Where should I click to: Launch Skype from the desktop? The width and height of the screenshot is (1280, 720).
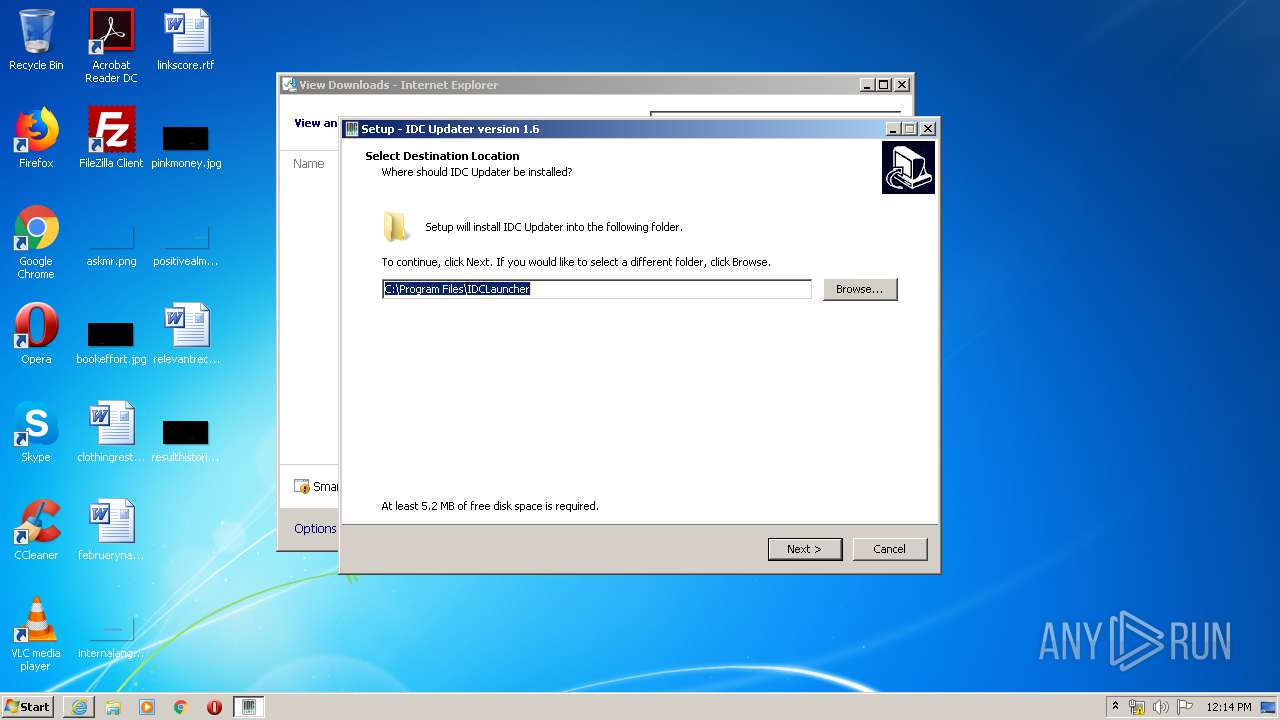(36, 432)
